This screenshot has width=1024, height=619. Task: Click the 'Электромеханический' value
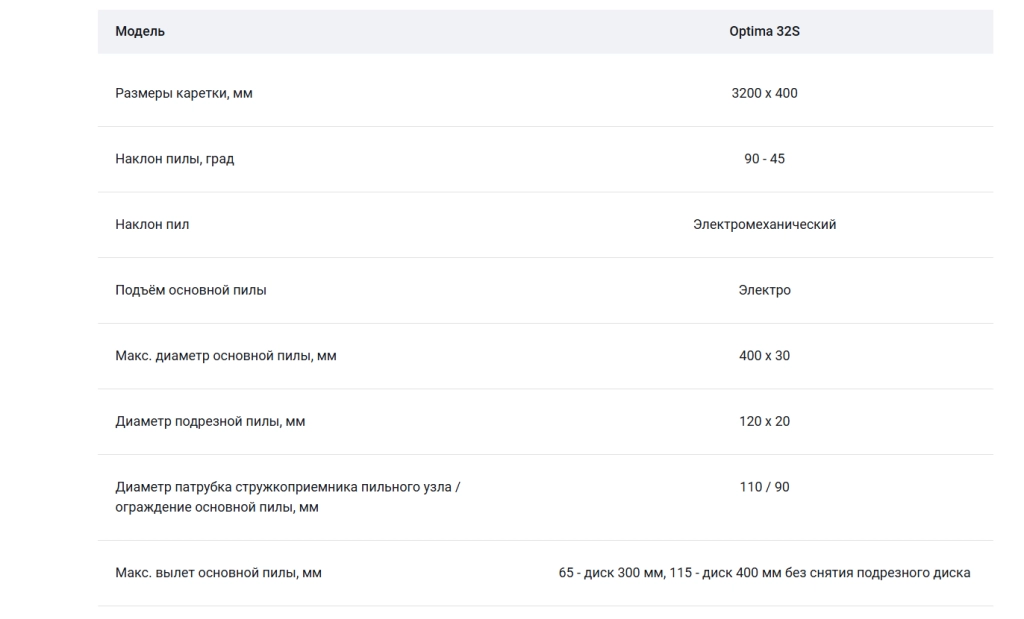[764, 225]
